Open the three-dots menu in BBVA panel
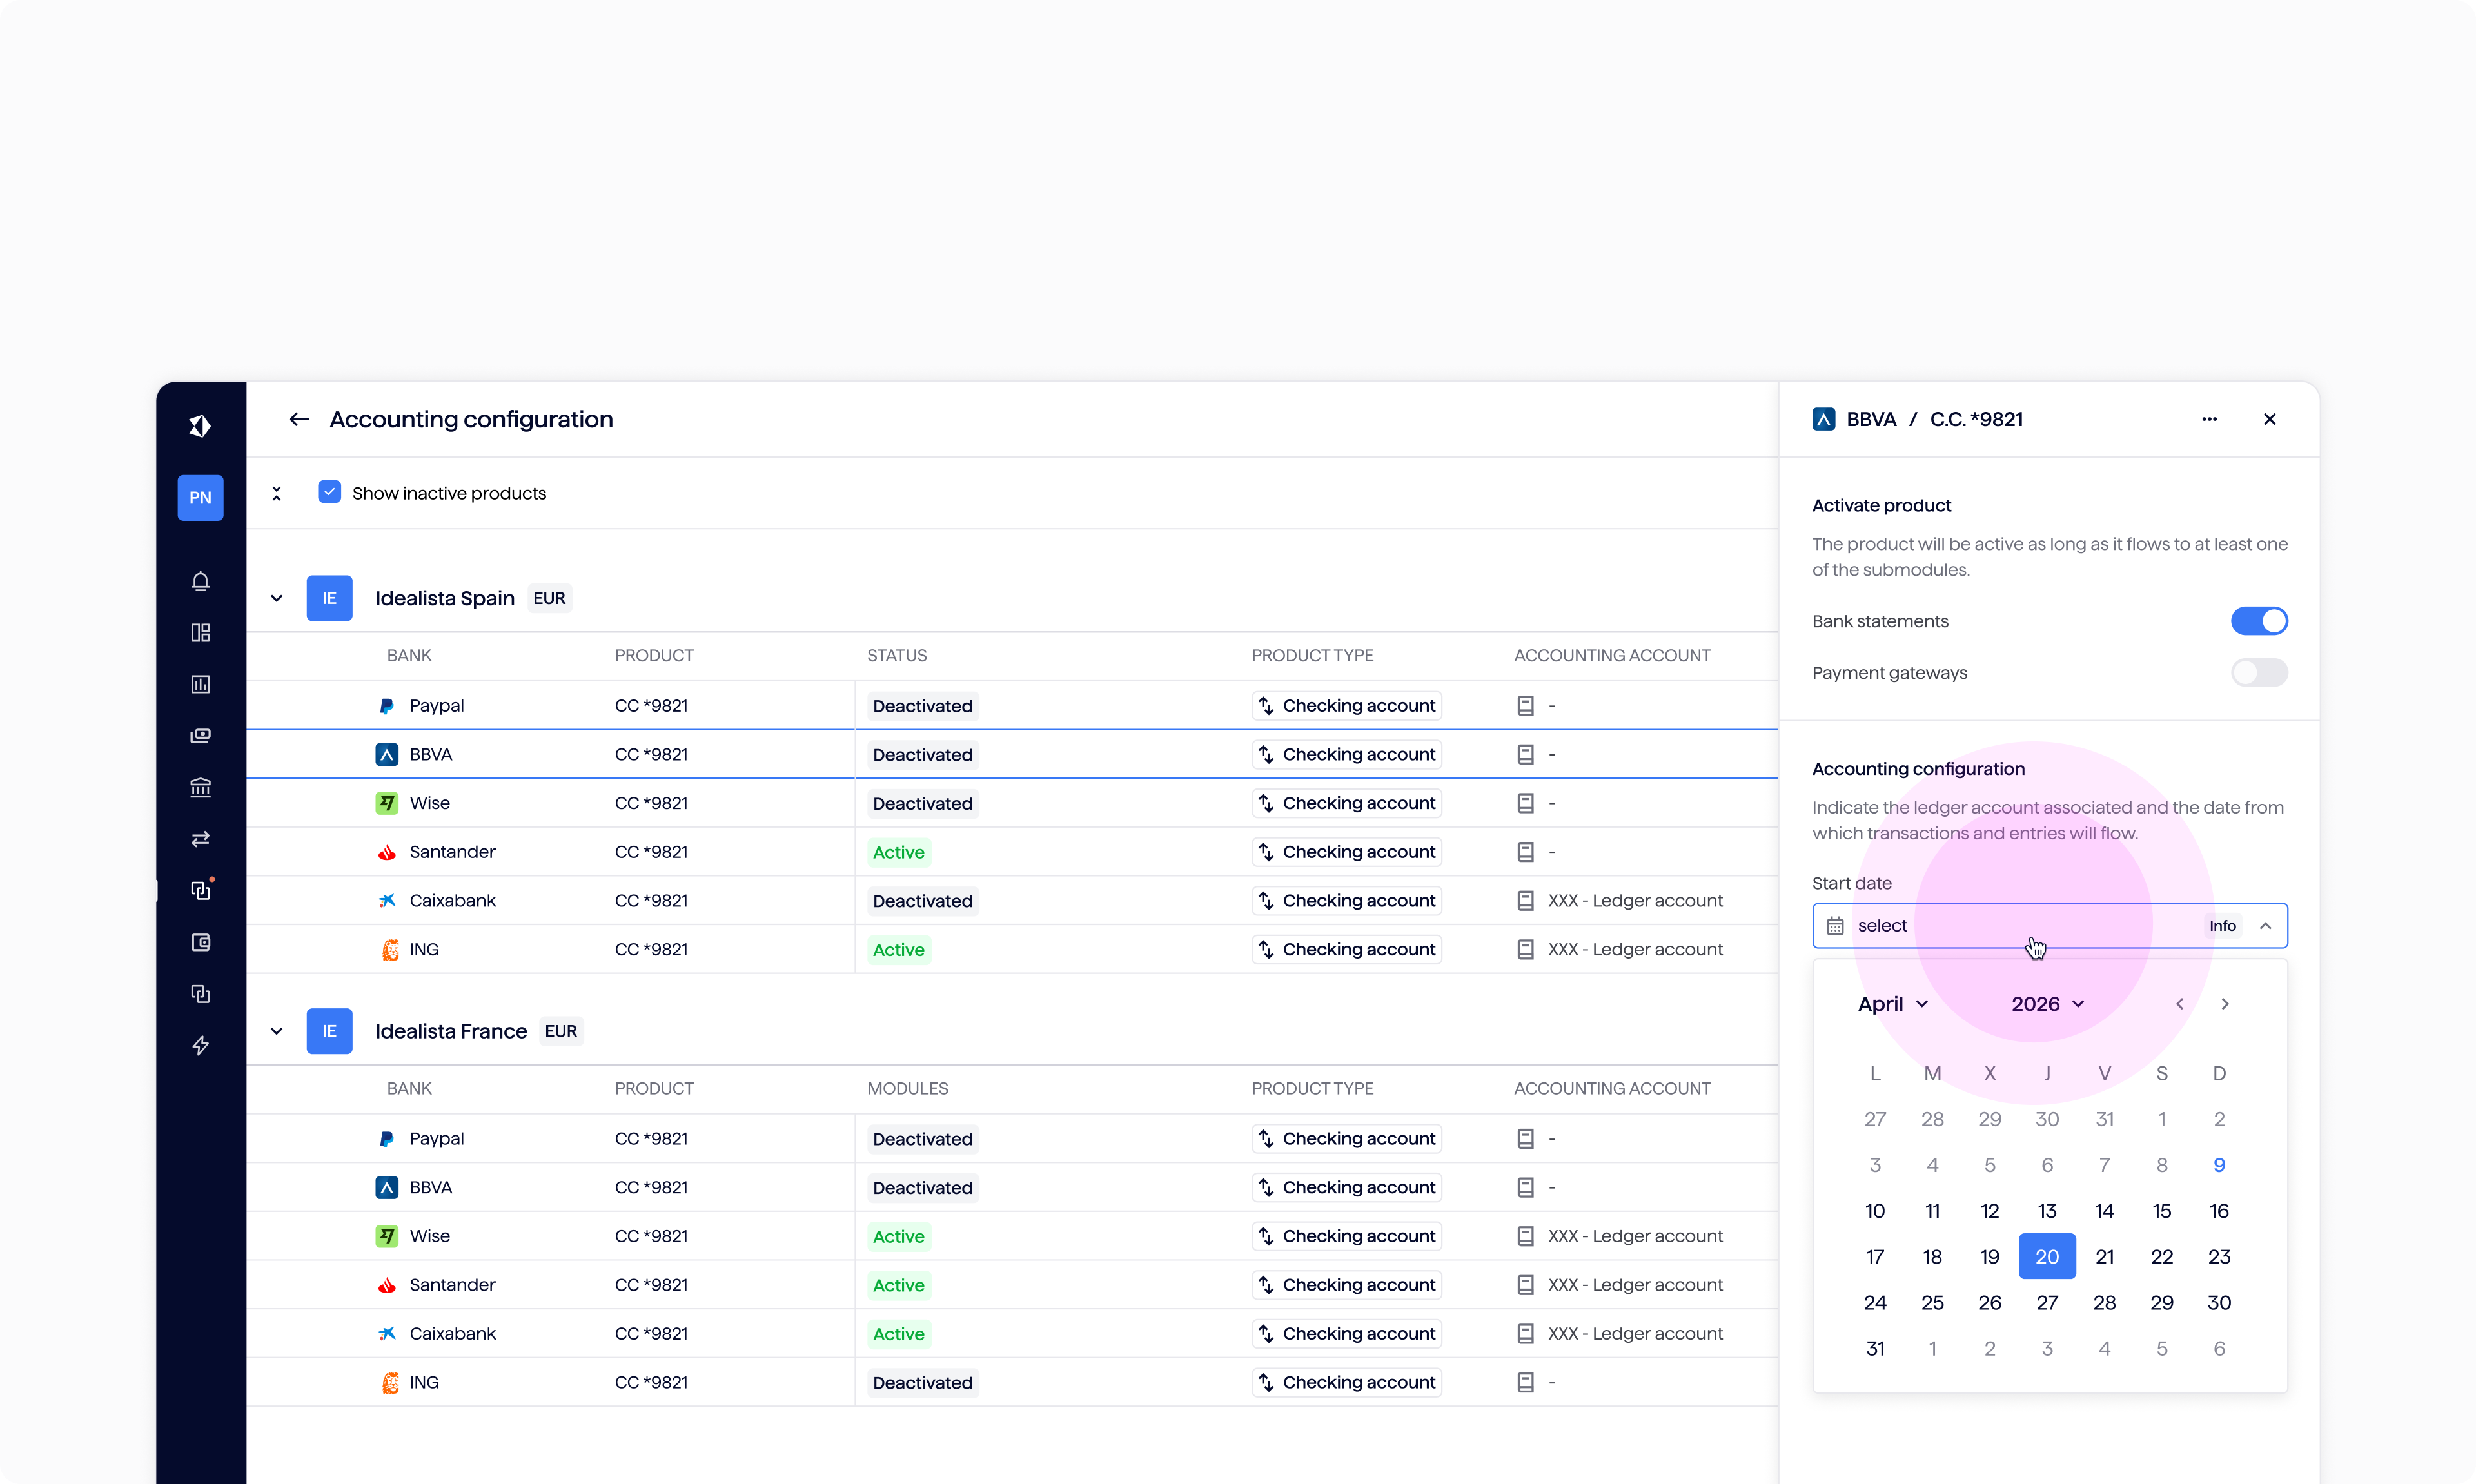2476x1484 pixels. click(2209, 419)
